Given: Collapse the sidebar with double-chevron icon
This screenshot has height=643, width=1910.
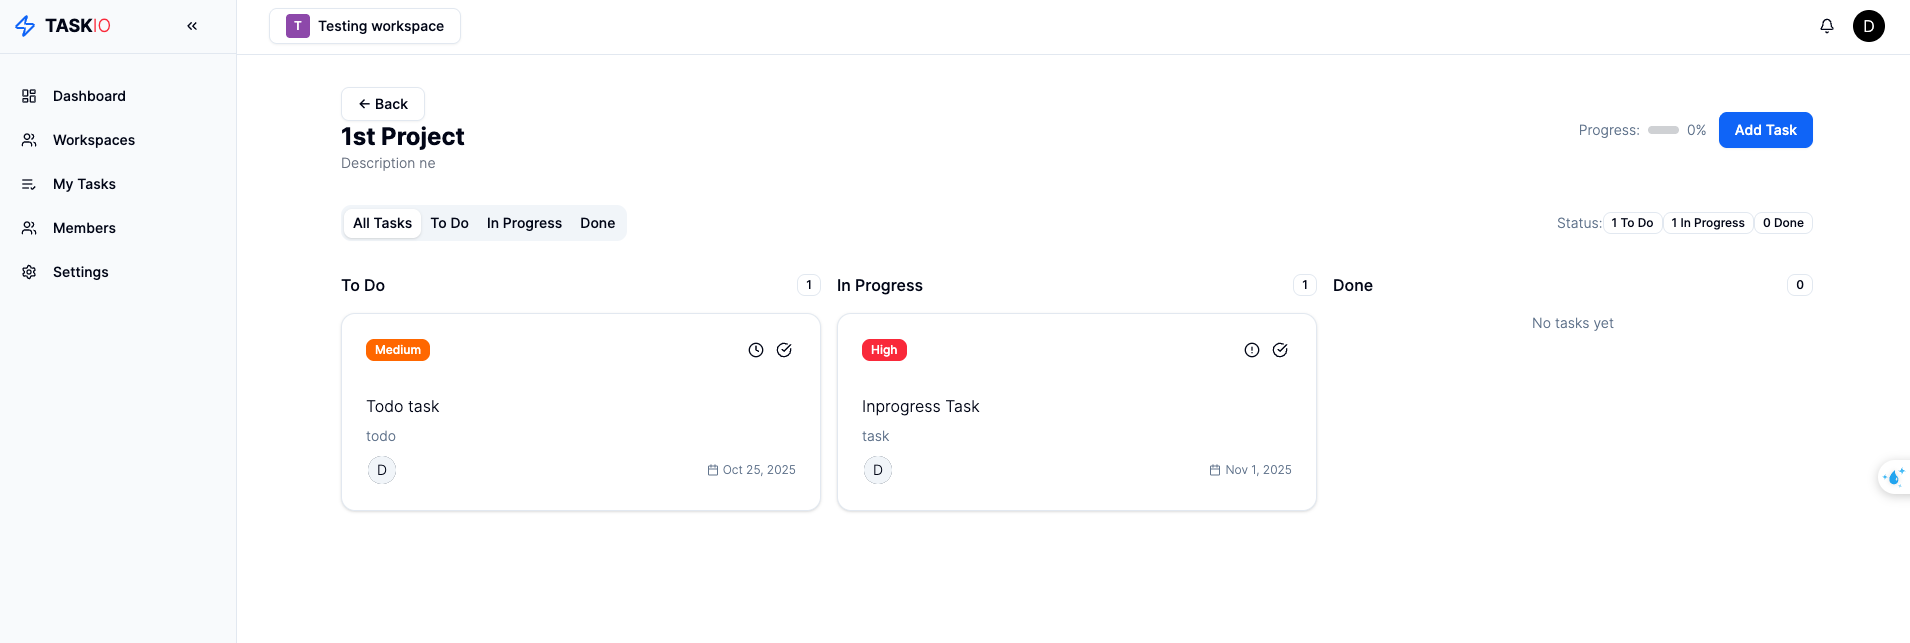Looking at the screenshot, I should [x=192, y=26].
